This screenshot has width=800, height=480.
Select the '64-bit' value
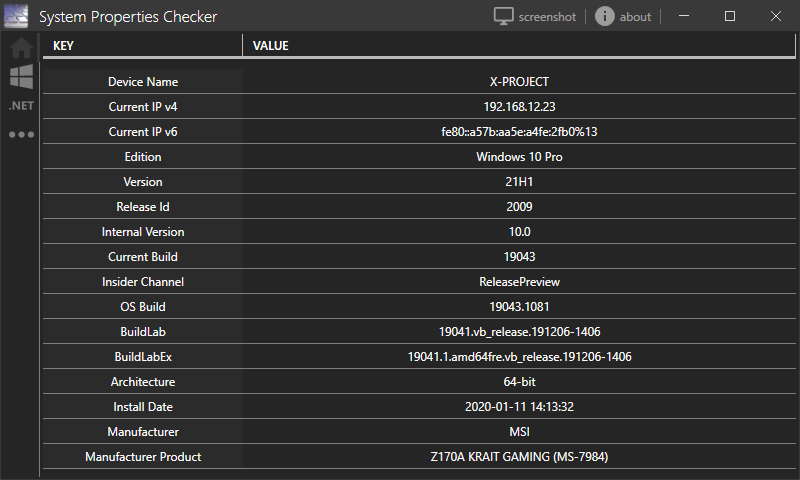[519, 382]
